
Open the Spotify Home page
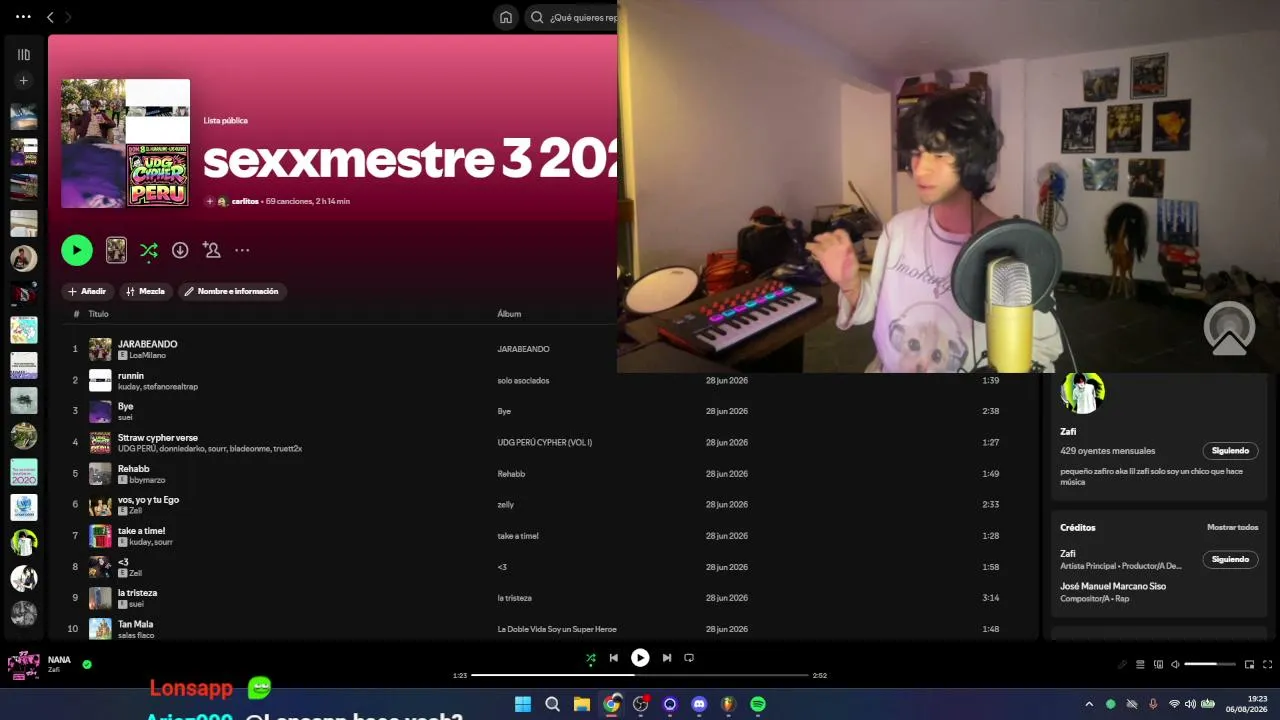point(506,17)
